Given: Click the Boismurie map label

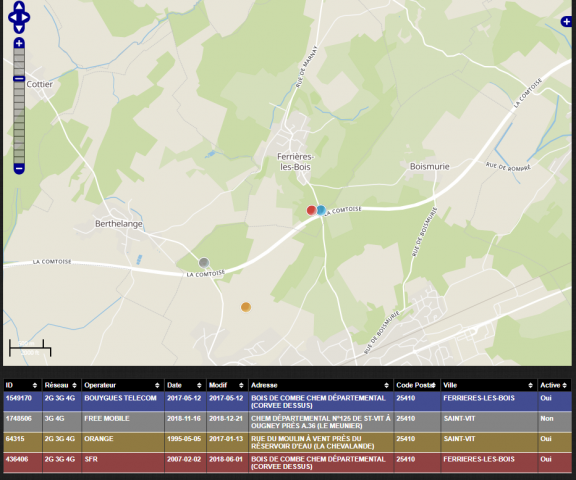Looking at the screenshot, I should pos(429,166).
